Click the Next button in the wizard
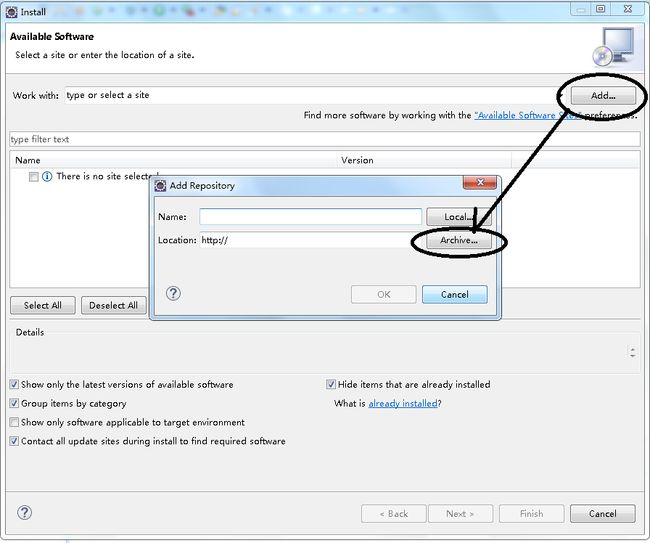 pyautogui.click(x=461, y=514)
